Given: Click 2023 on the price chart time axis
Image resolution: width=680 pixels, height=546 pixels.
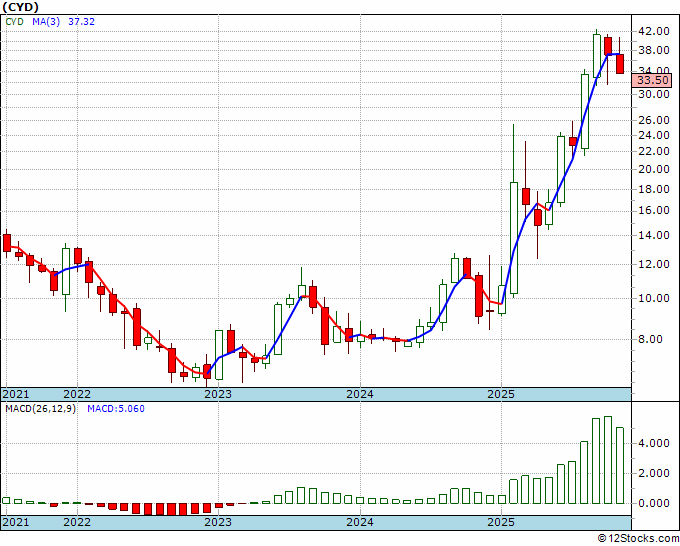Looking at the screenshot, I should click(x=218, y=394).
